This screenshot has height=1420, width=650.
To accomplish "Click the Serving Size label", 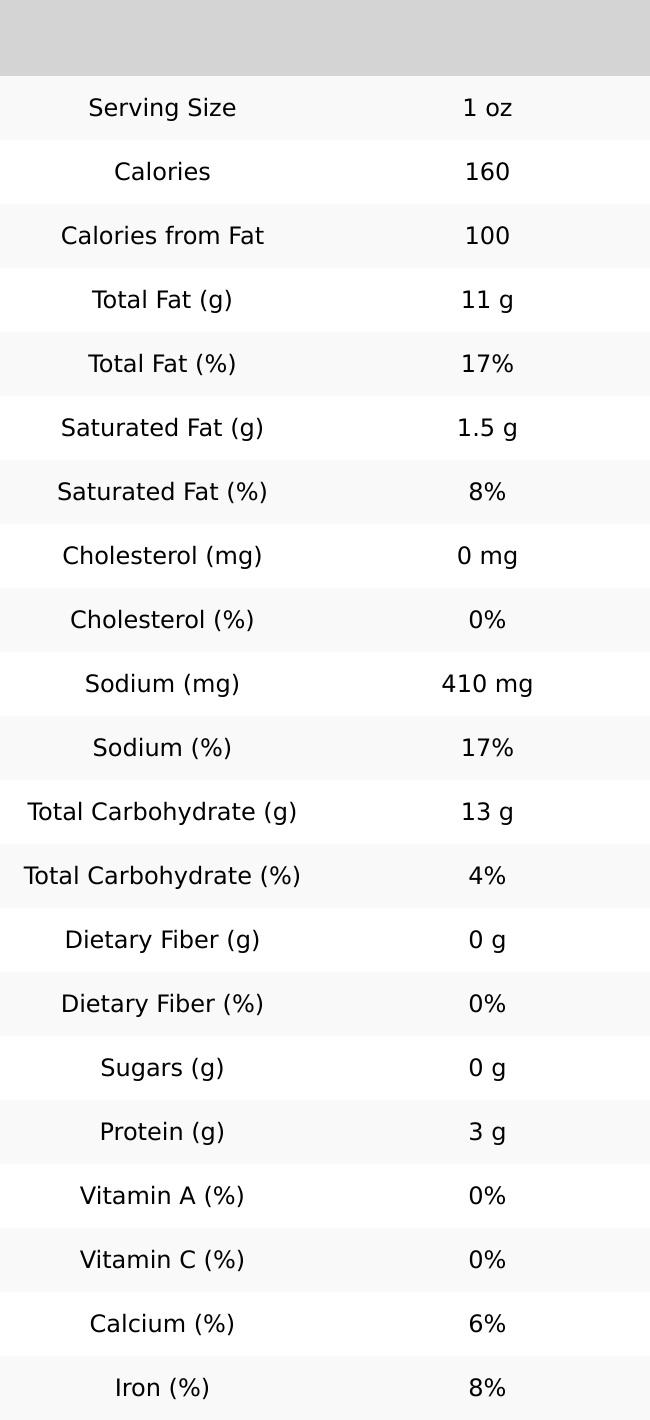I will 162,108.
